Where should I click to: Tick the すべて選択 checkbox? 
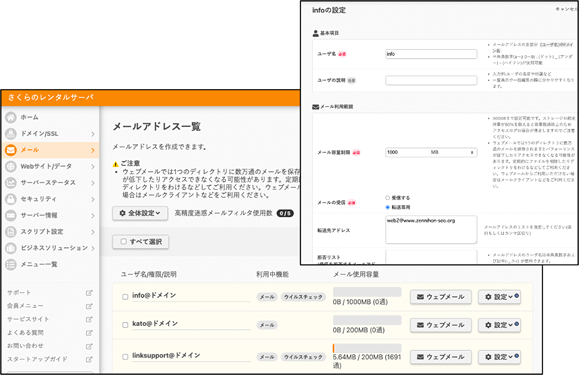pyautogui.click(x=124, y=241)
